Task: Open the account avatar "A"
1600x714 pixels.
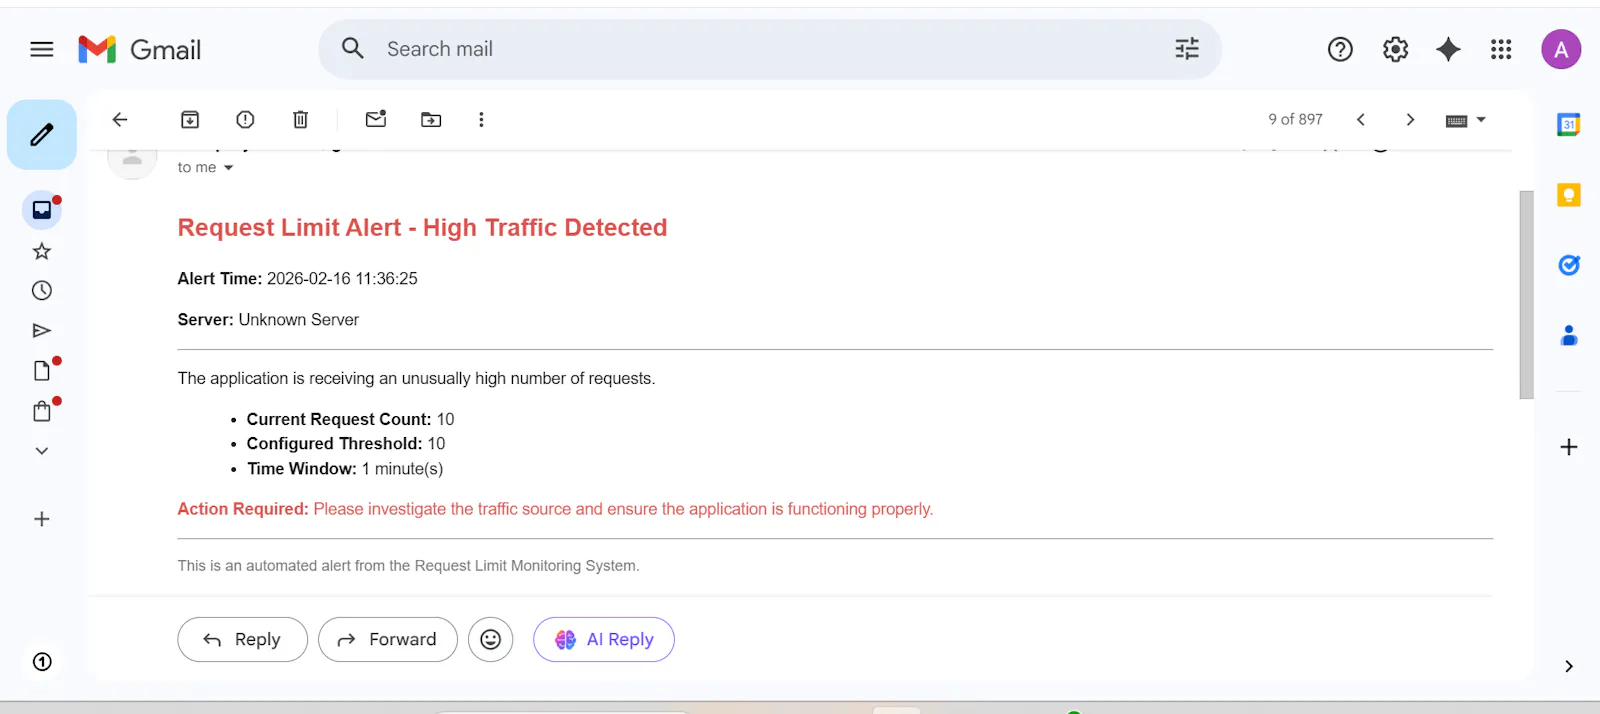Action: tap(1561, 49)
